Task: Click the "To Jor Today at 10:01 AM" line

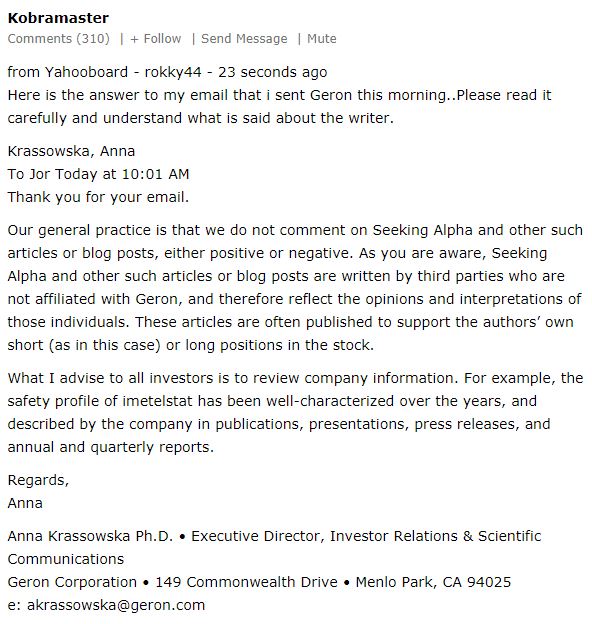Action: click(98, 174)
